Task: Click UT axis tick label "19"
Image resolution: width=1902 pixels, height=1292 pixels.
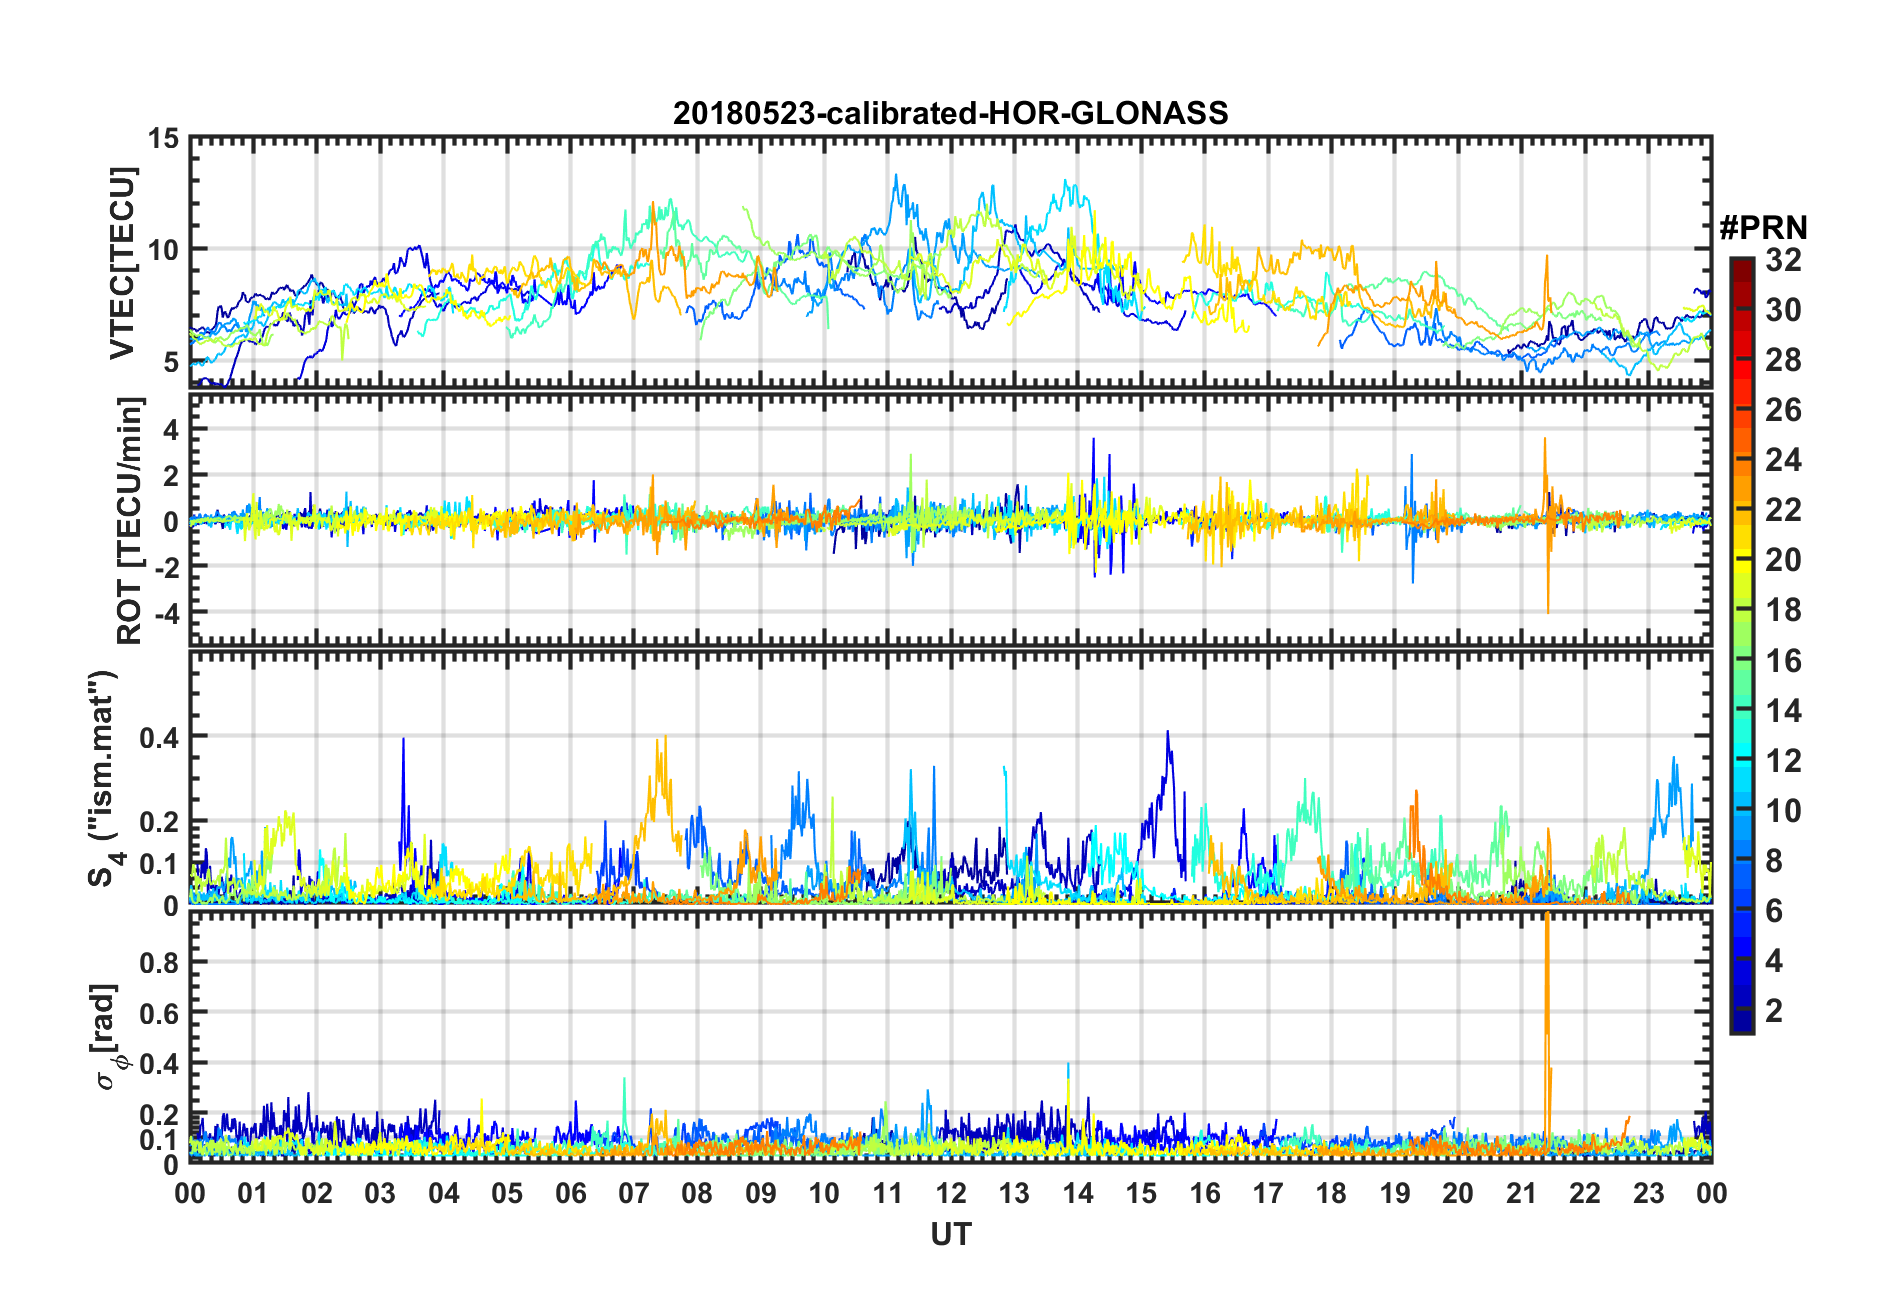Action: (1395, 1193)
